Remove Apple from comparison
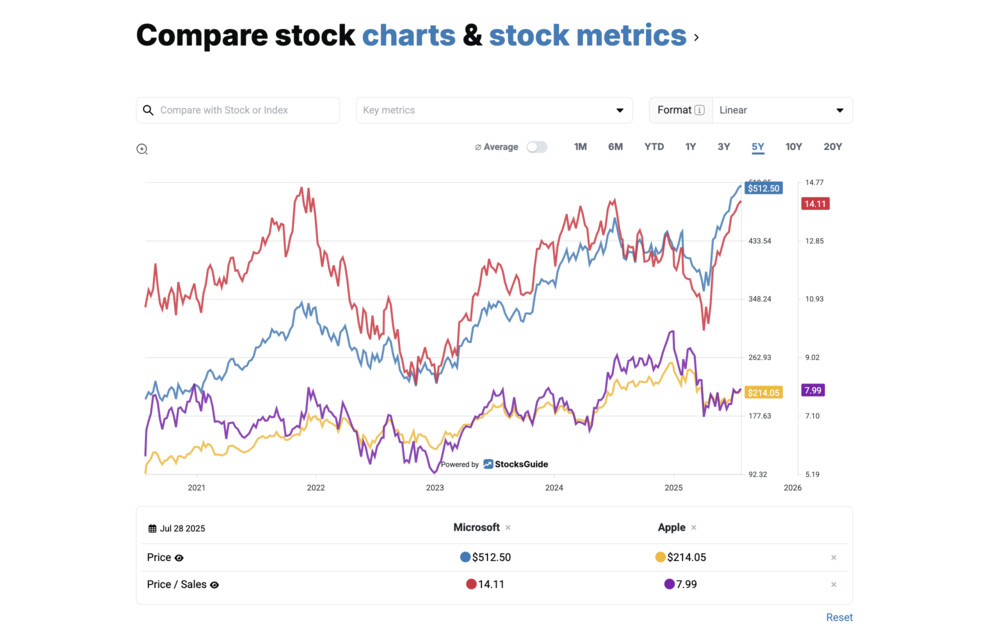The width and height of the screenshot is (988, 640). coord(694,528)
